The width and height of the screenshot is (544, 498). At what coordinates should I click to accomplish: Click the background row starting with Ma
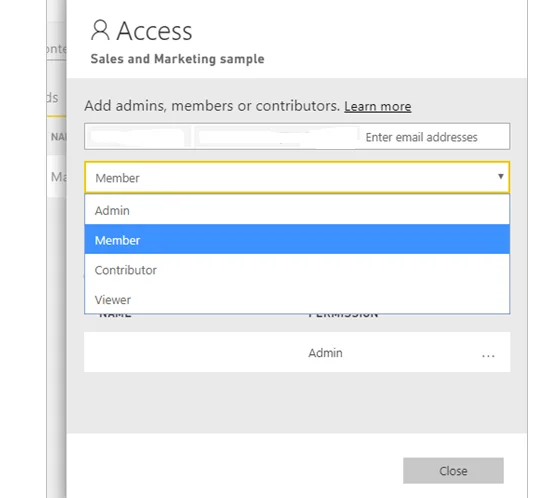(x=56, y=177)
